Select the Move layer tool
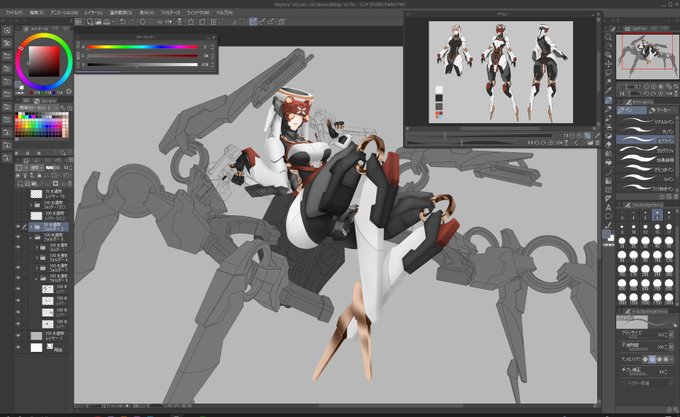 click(608, 64)
